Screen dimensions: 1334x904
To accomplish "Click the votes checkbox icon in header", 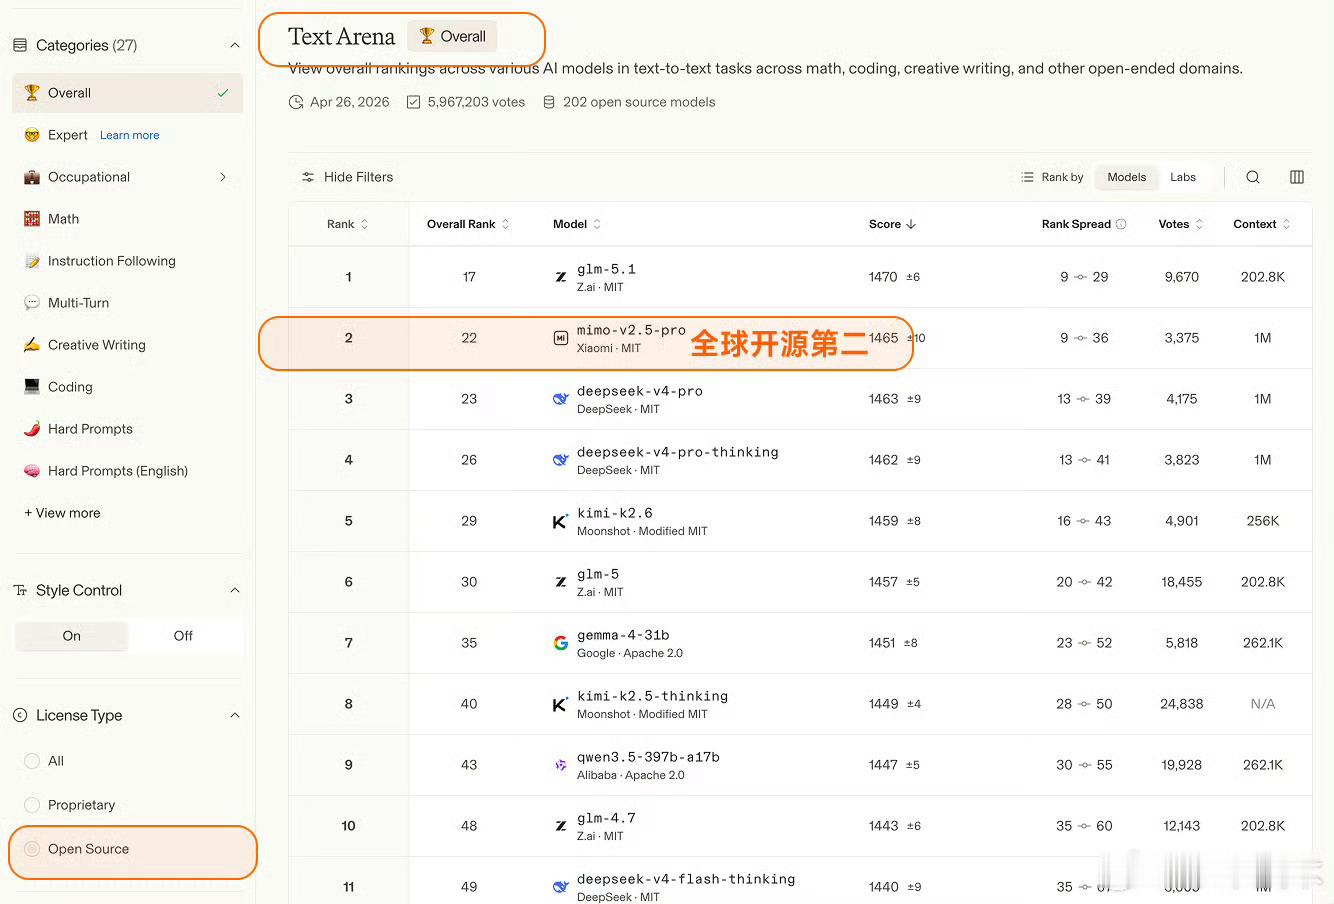I will click(x=413, y=102).
